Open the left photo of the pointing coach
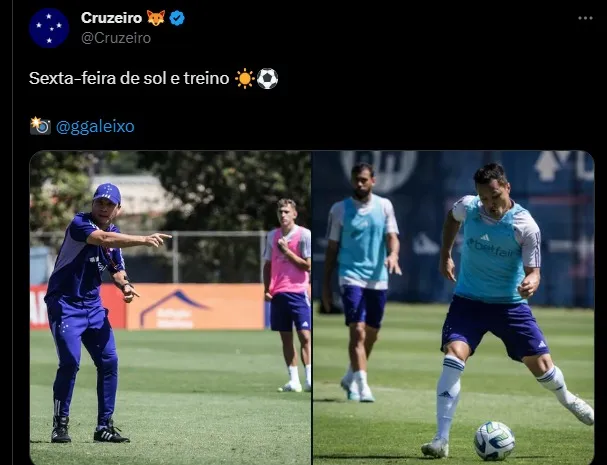This screenshot has width=607, height=465. [170, 308]
